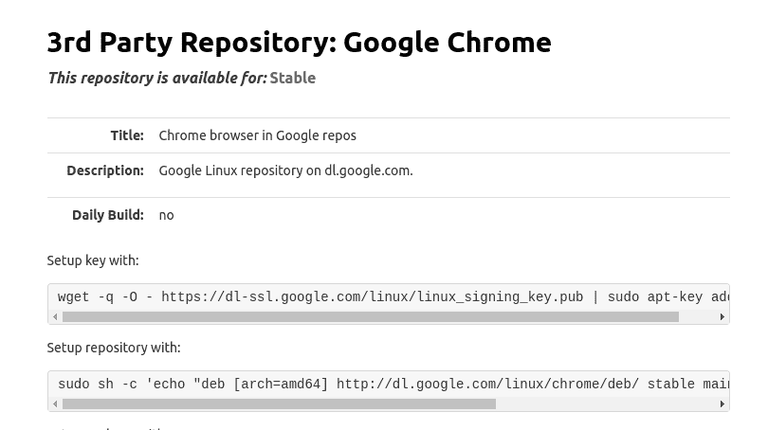Click the "3rd Party Repository: Google Chrome" heading
Image resolution: width=768 pixels, height=430 pixels.
click(299, 42)
